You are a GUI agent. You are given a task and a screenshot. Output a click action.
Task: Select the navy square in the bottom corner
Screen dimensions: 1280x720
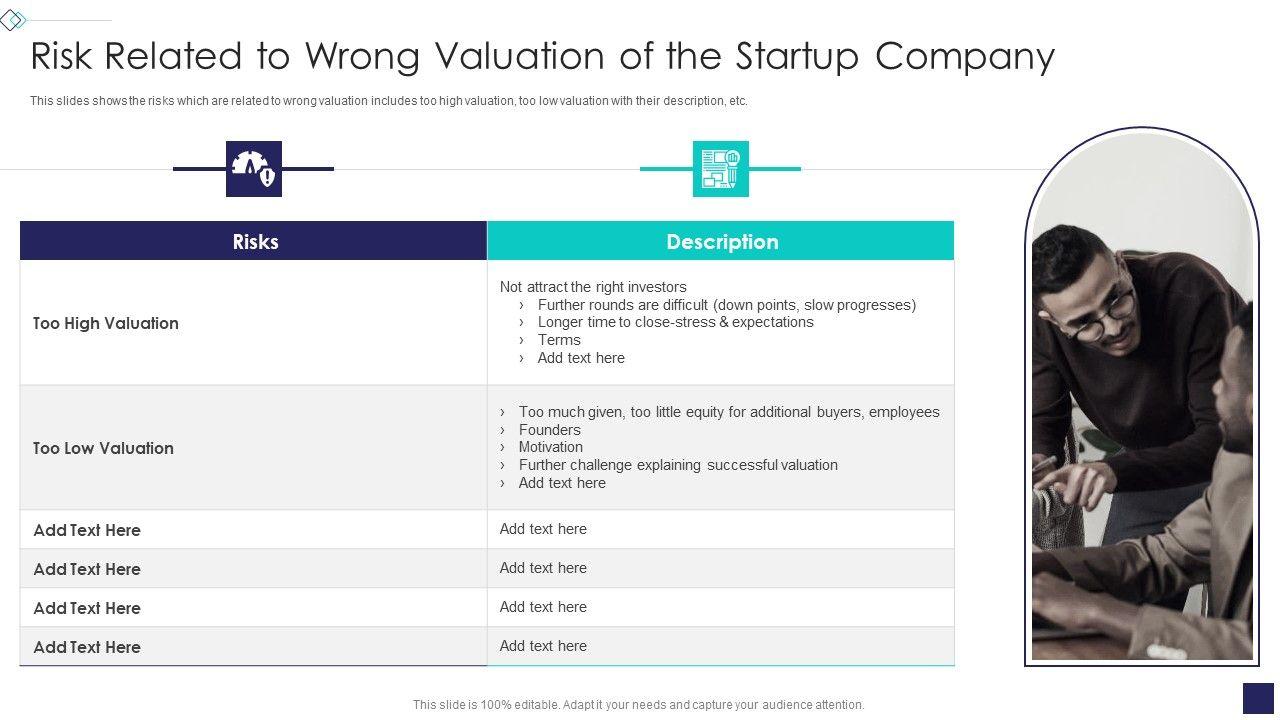(x=1257, y=698)
